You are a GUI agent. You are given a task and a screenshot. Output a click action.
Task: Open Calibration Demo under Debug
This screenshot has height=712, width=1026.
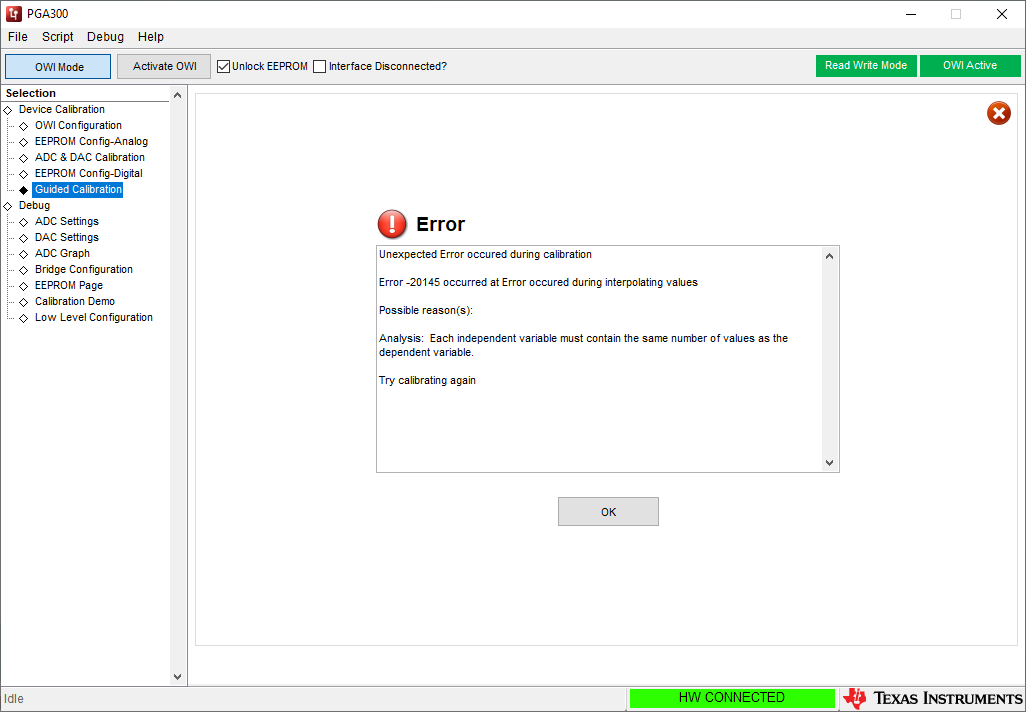coord(75,301)
